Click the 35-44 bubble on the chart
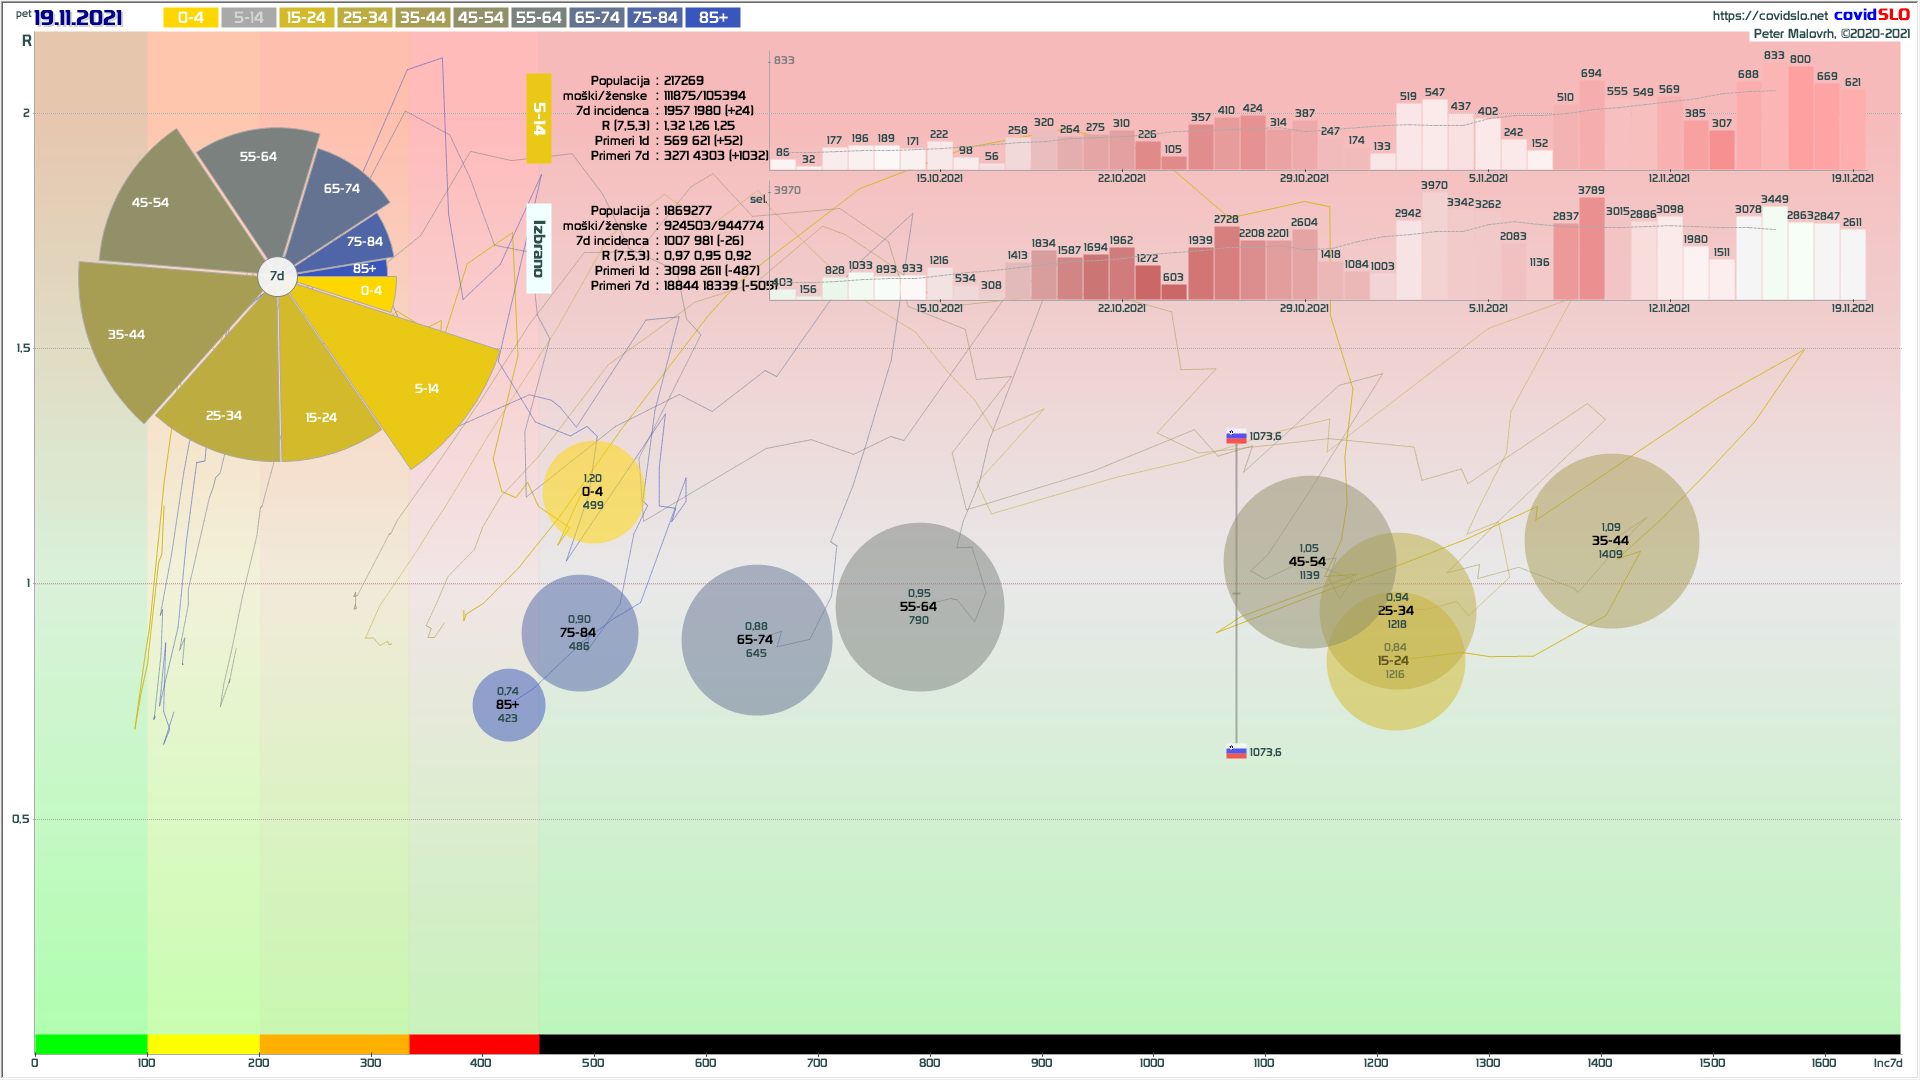The height and width of the screenshot is (1080, 1920). pos(1611,541)
